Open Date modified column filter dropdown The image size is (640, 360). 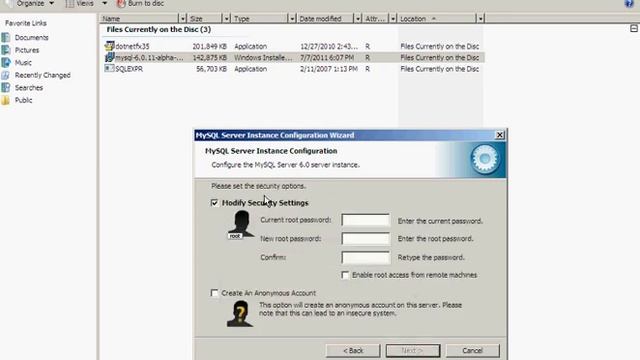click(358, 19)
